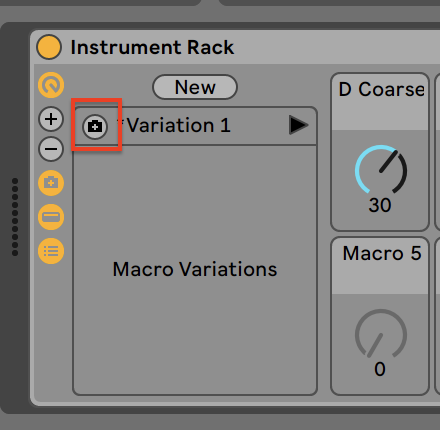Image resolution: width=440 pixels, height=430 pixels.
Task: Toggle the Instrument Rack device activator
Action: tap(49, 47)
